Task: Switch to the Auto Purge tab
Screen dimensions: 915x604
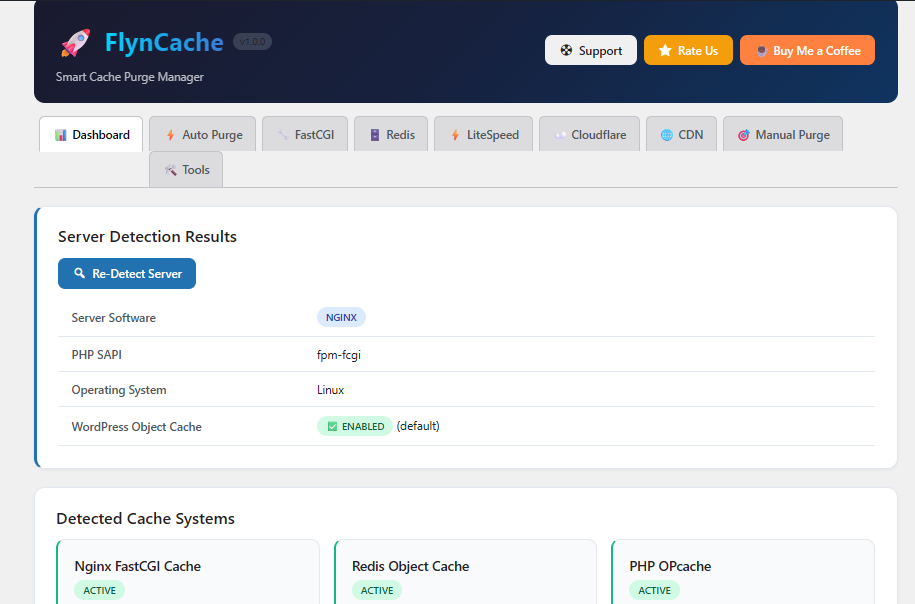Action: pyautogui.click(x=202, y=134)
